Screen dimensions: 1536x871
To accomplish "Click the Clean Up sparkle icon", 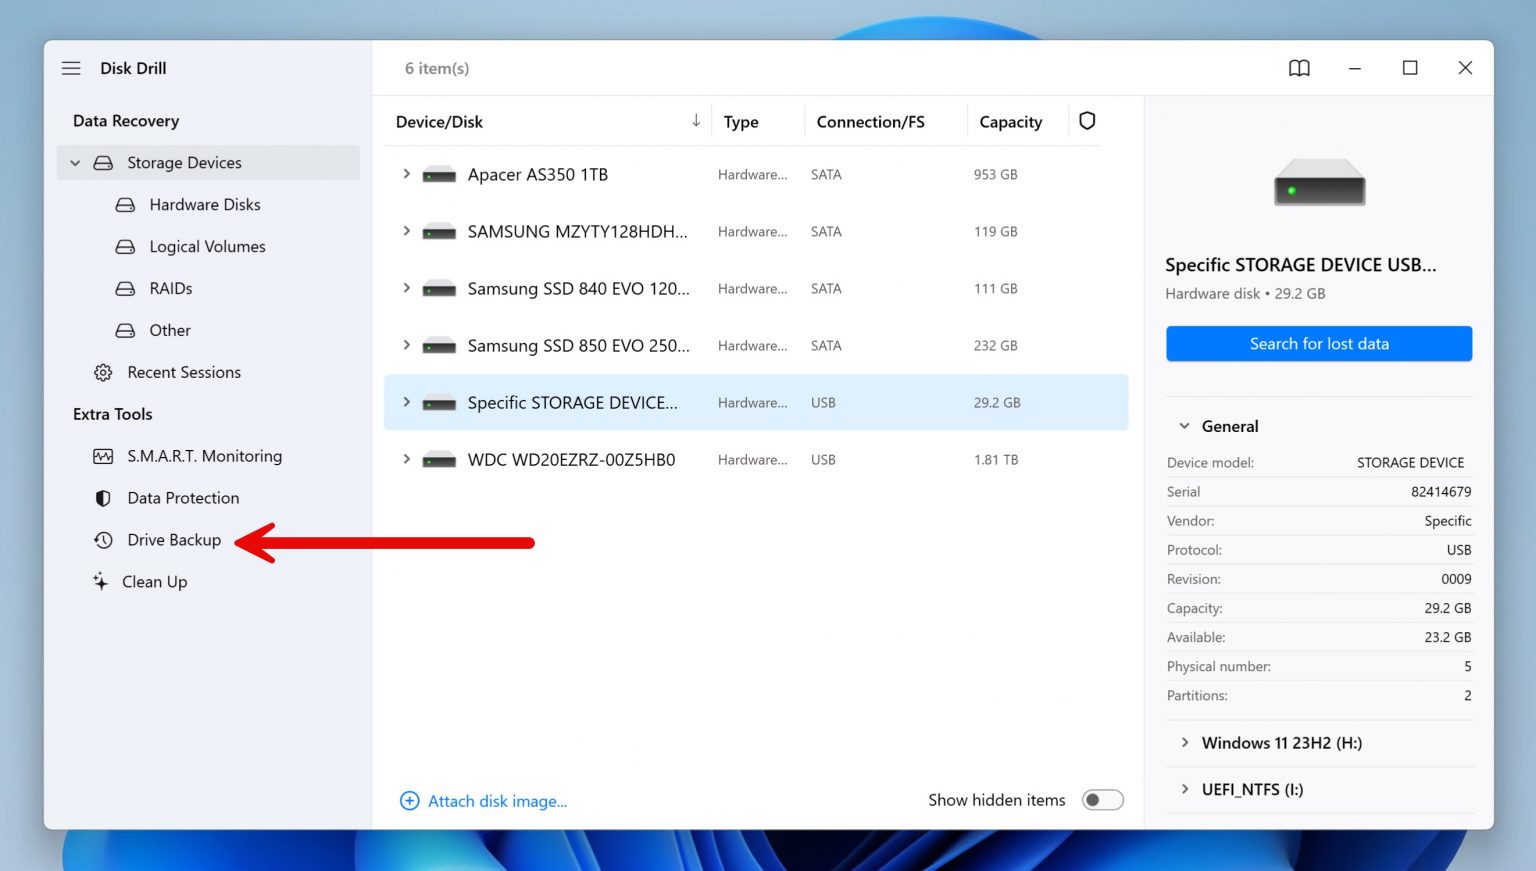I will (x=100, y=581).
